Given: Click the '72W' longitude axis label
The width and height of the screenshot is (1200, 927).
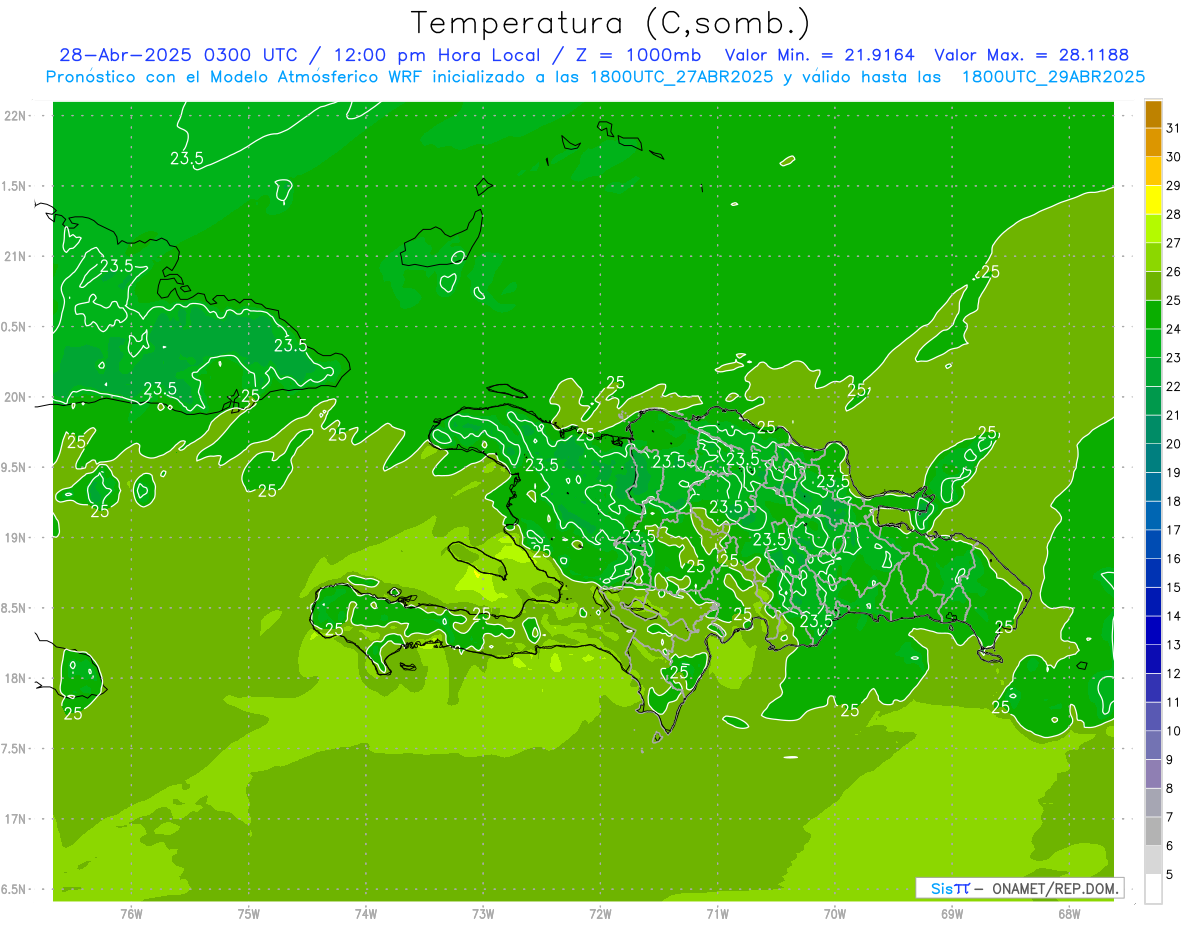Looking at the screenshot, I should coord(600,914).
